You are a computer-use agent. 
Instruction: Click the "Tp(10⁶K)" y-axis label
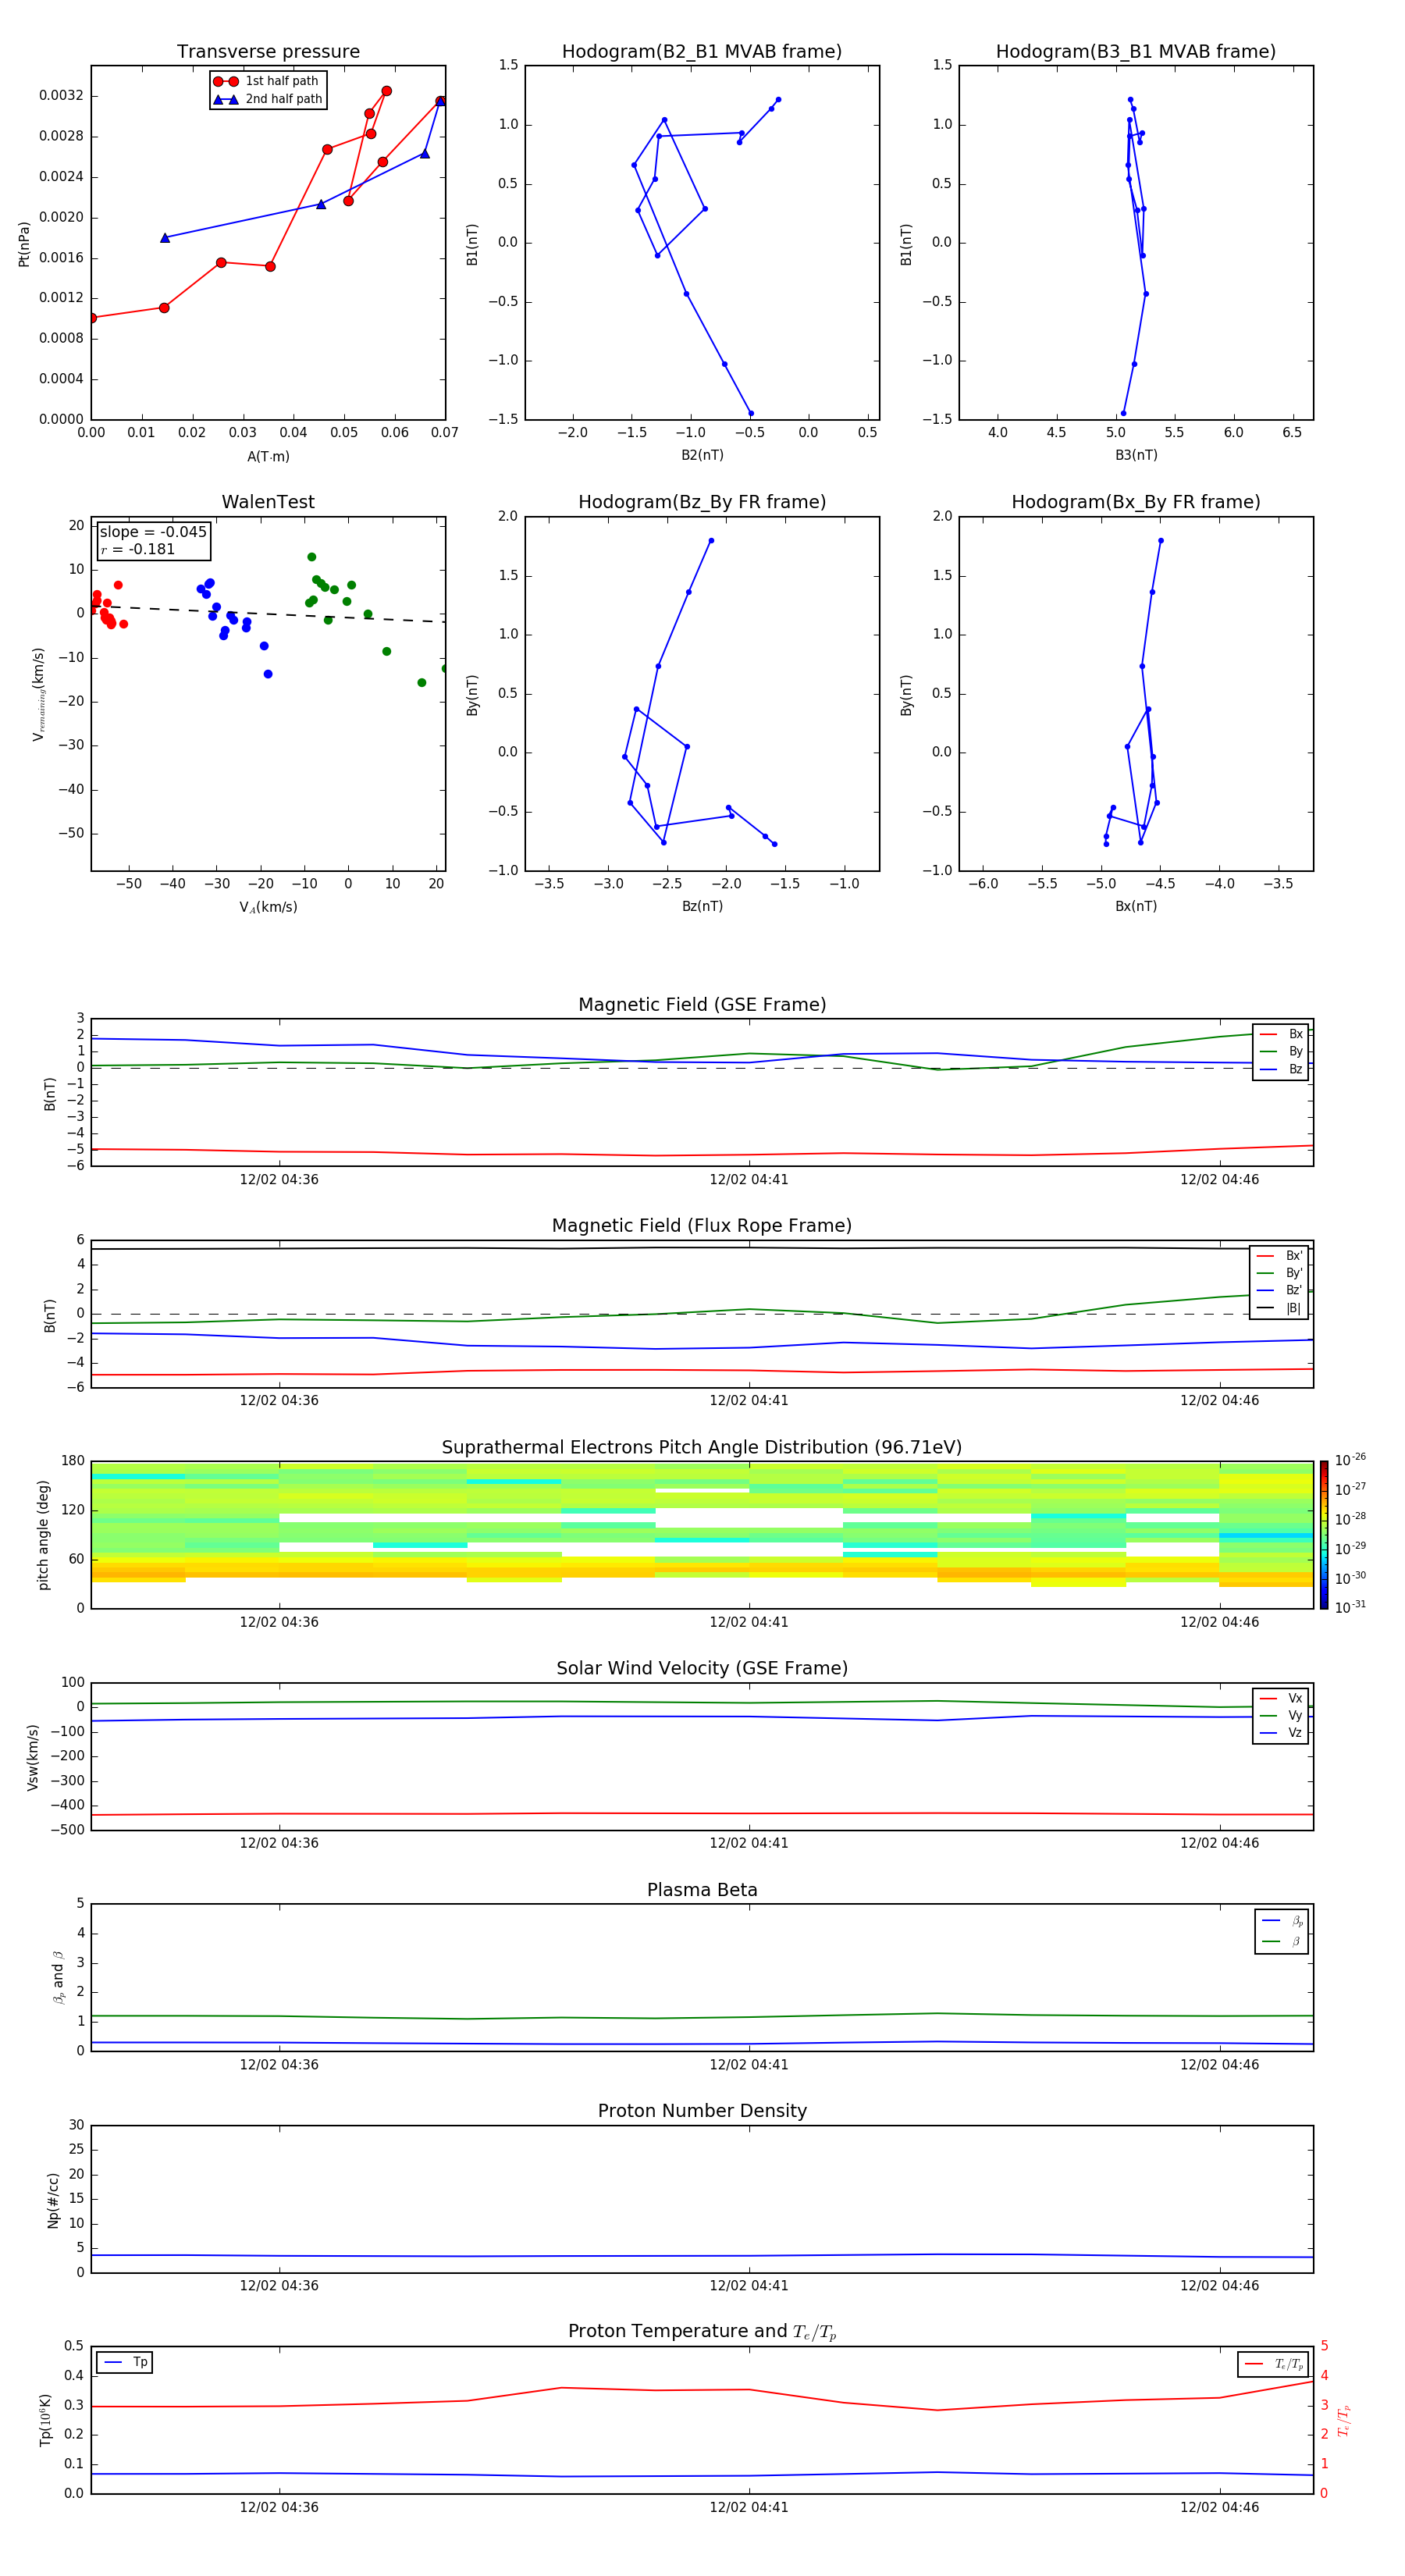tap(45, 2420)
